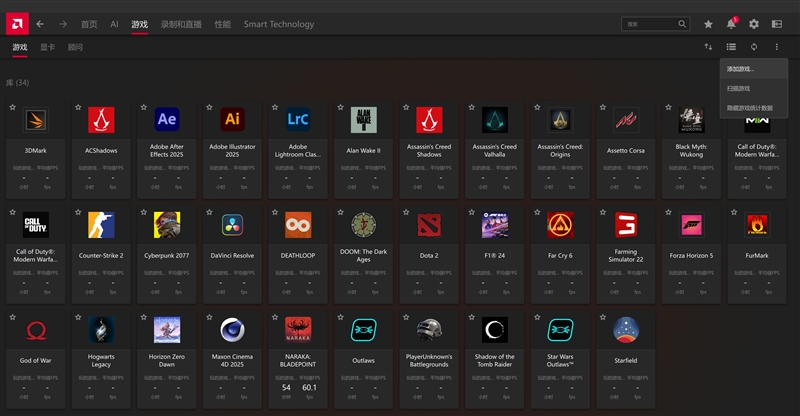Open the Forza Horizon 5 icon
This screenshot has height=416, width=800.
pyautogui.click(x=691, y=225)
